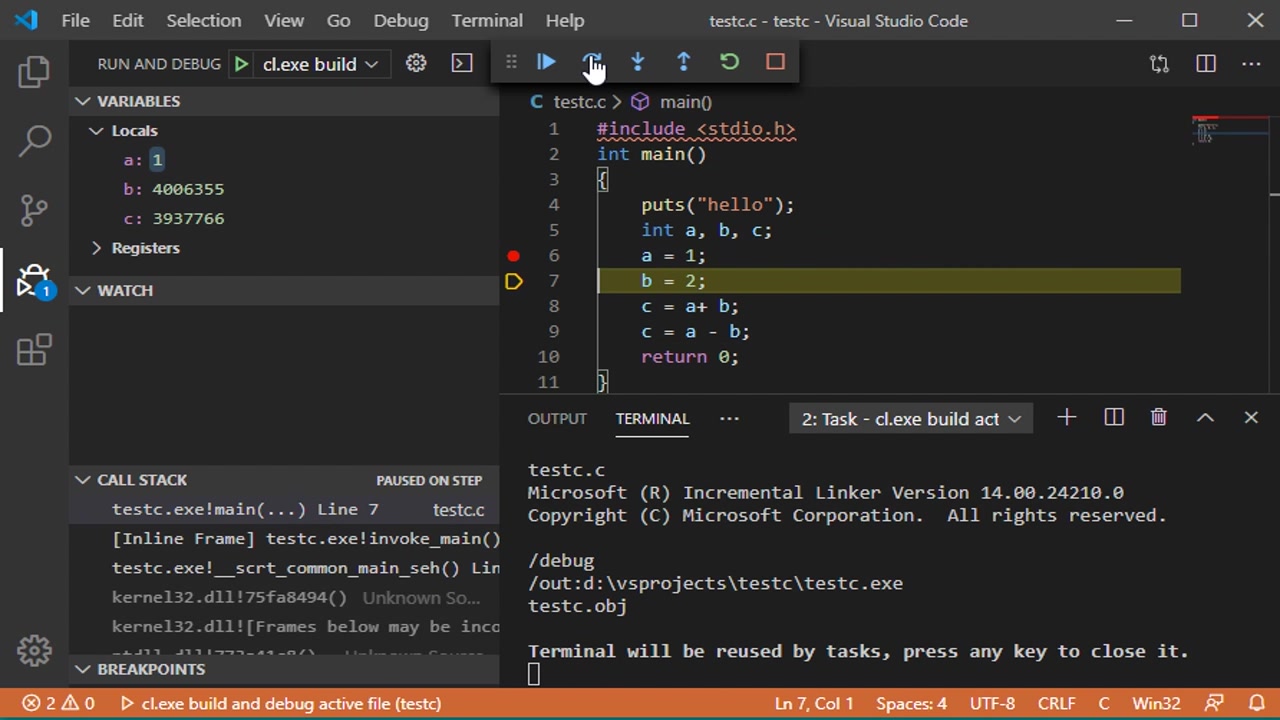Screen dimensions: 1280x720
Task: Open the Debug menu
Action: [x=400, y=20]
